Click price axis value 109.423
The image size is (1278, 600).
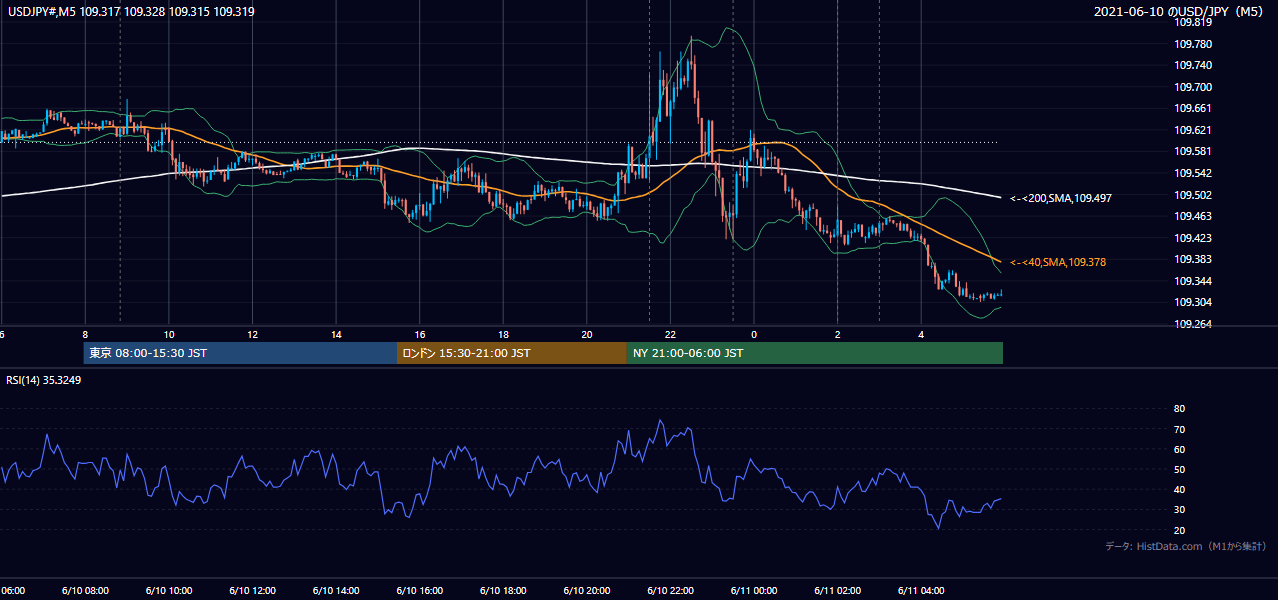pyautogui.click(x=1193, y=238)
